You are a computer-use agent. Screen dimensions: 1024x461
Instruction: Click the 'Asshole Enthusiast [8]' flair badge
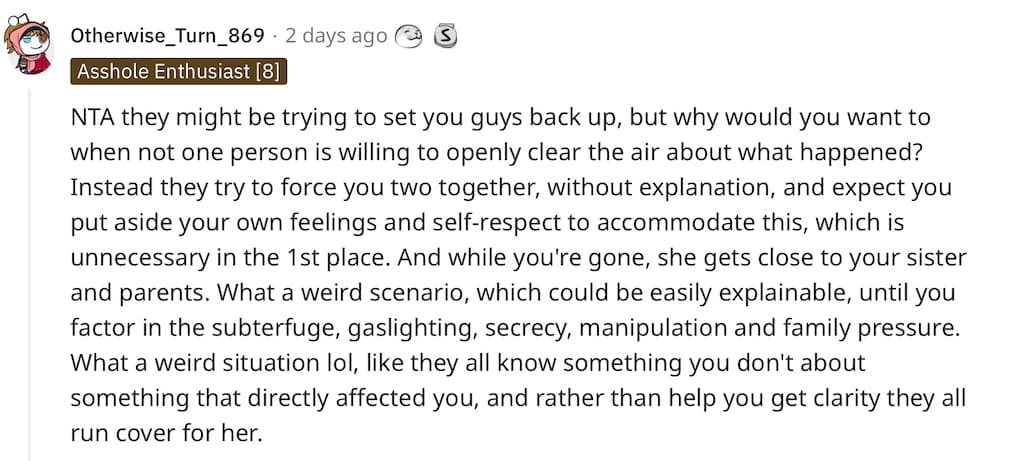click(178, 72)
